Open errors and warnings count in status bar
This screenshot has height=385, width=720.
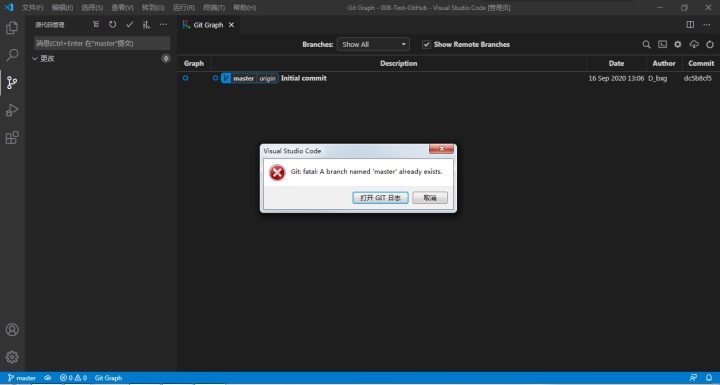(73, 378)
